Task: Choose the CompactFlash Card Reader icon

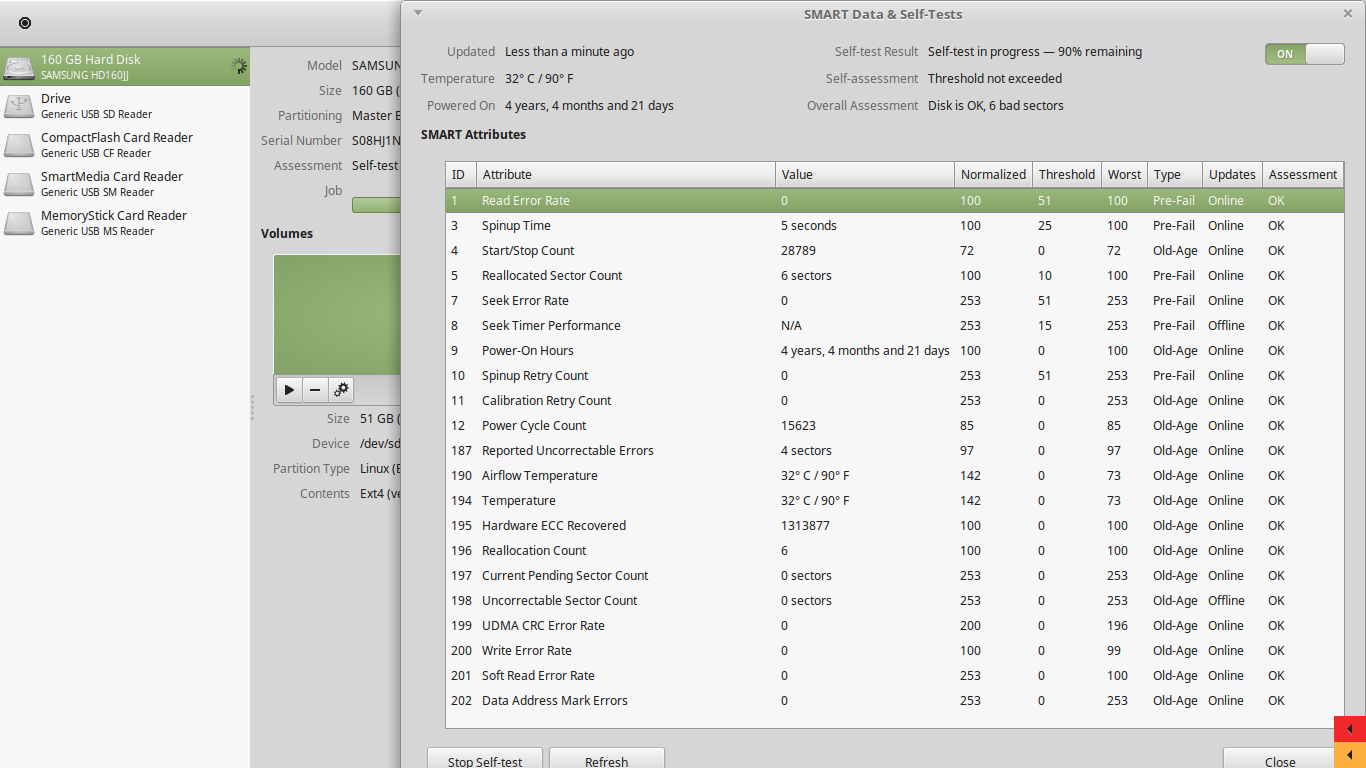Action: coord(19,145)
